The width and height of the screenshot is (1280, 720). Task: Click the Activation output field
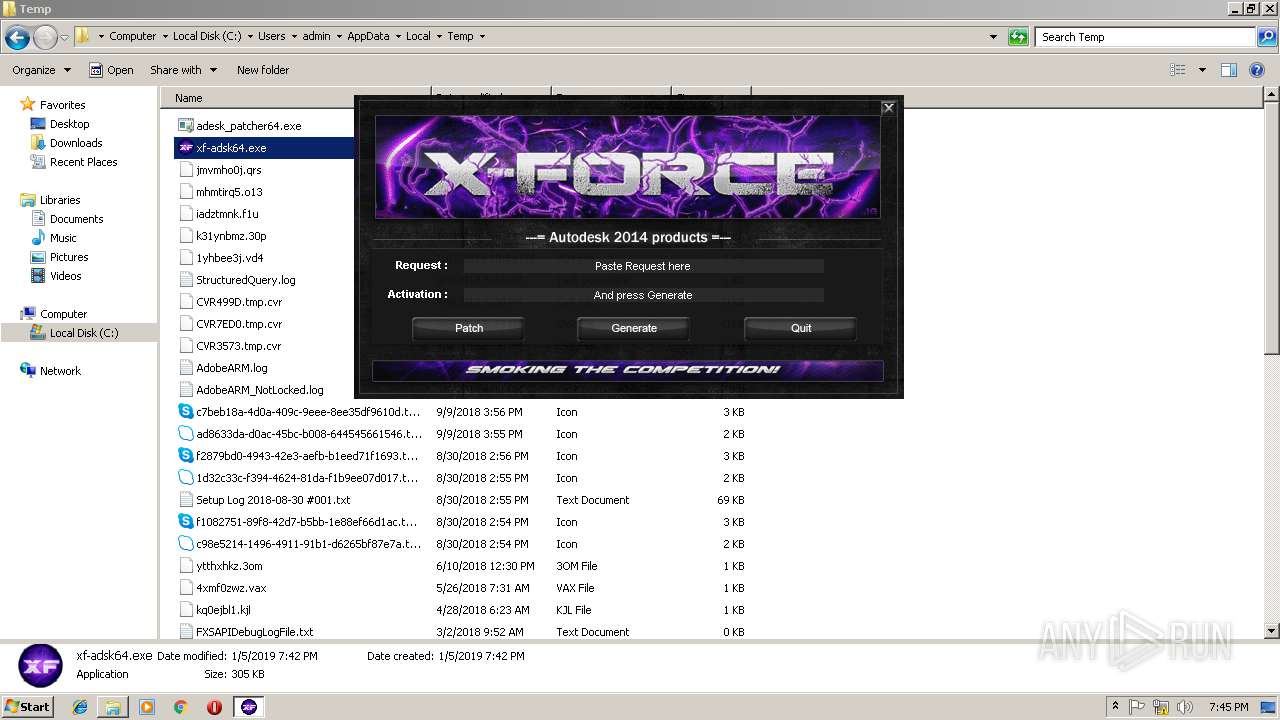click(643, 295)
